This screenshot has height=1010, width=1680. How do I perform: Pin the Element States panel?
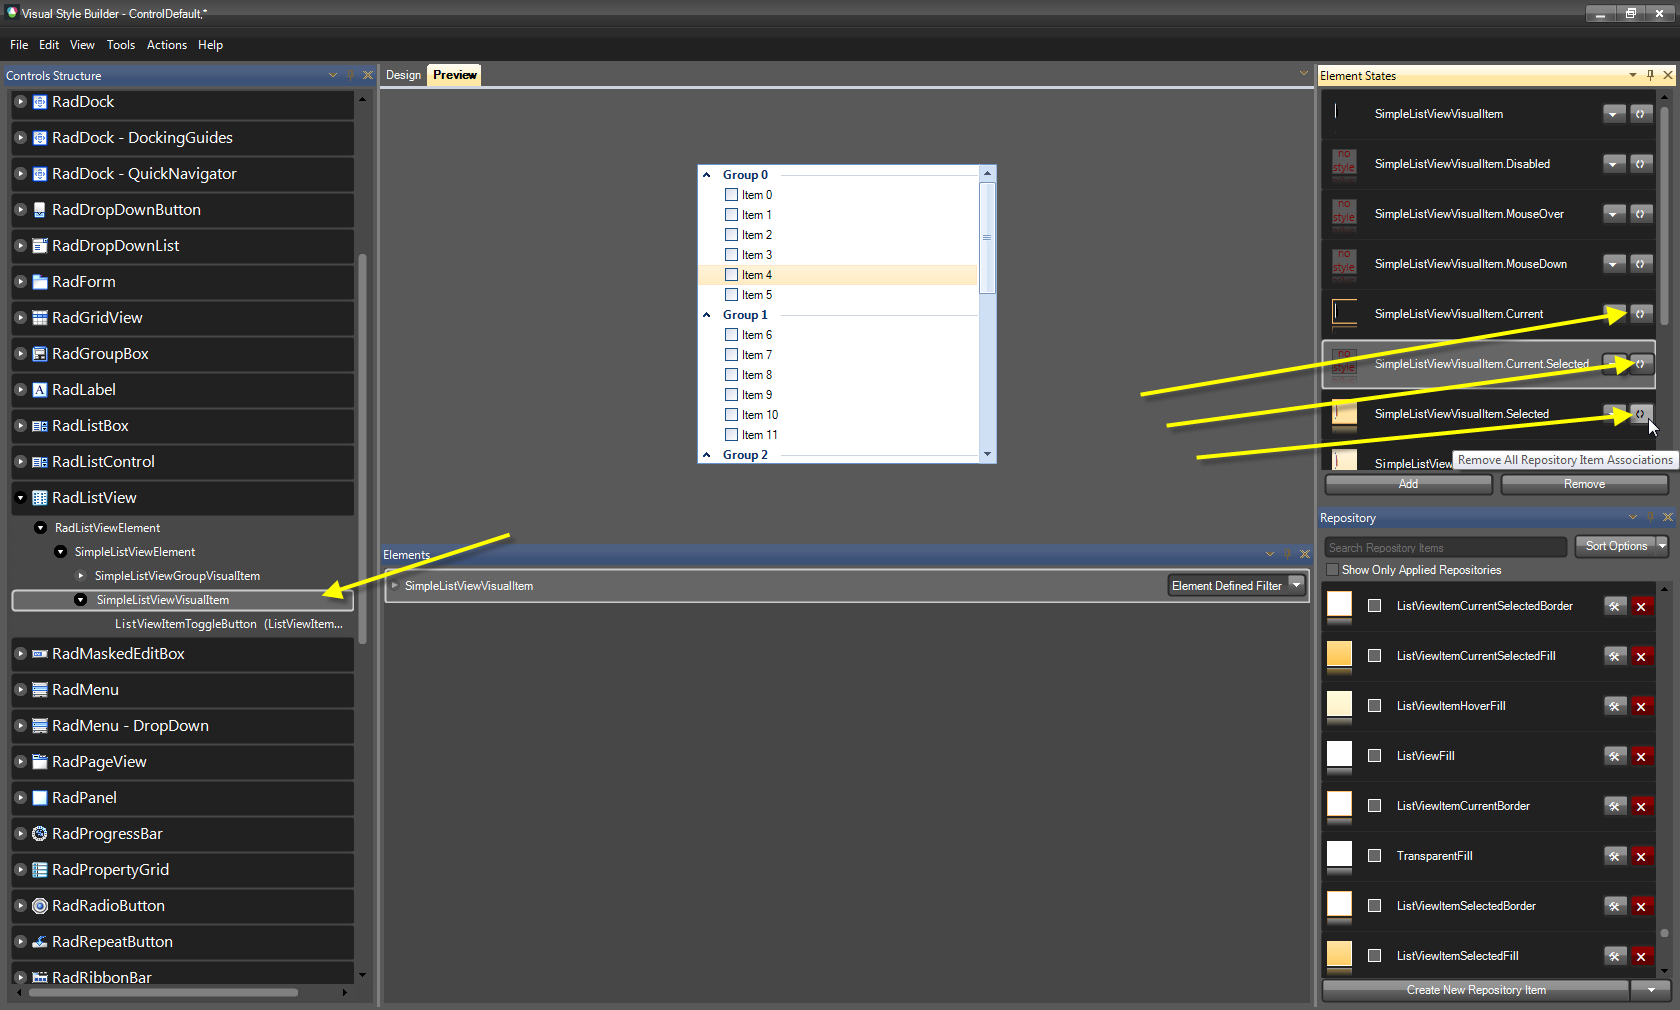[1650, 75]
